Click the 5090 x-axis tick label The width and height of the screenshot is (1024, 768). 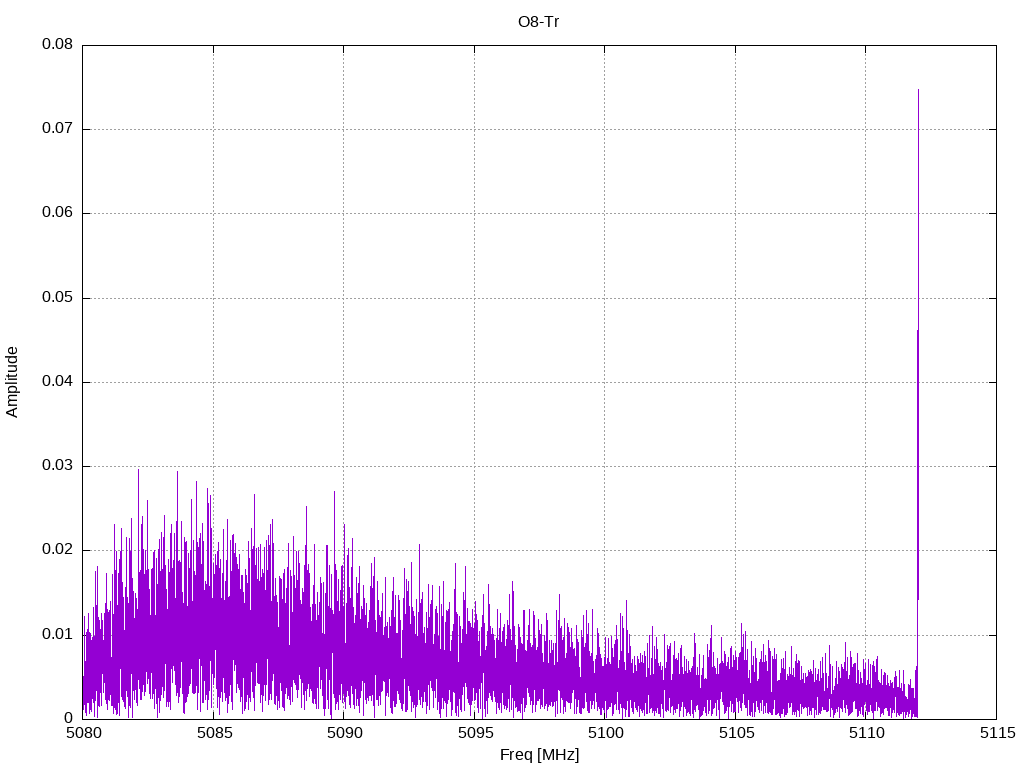pos(343,734)
